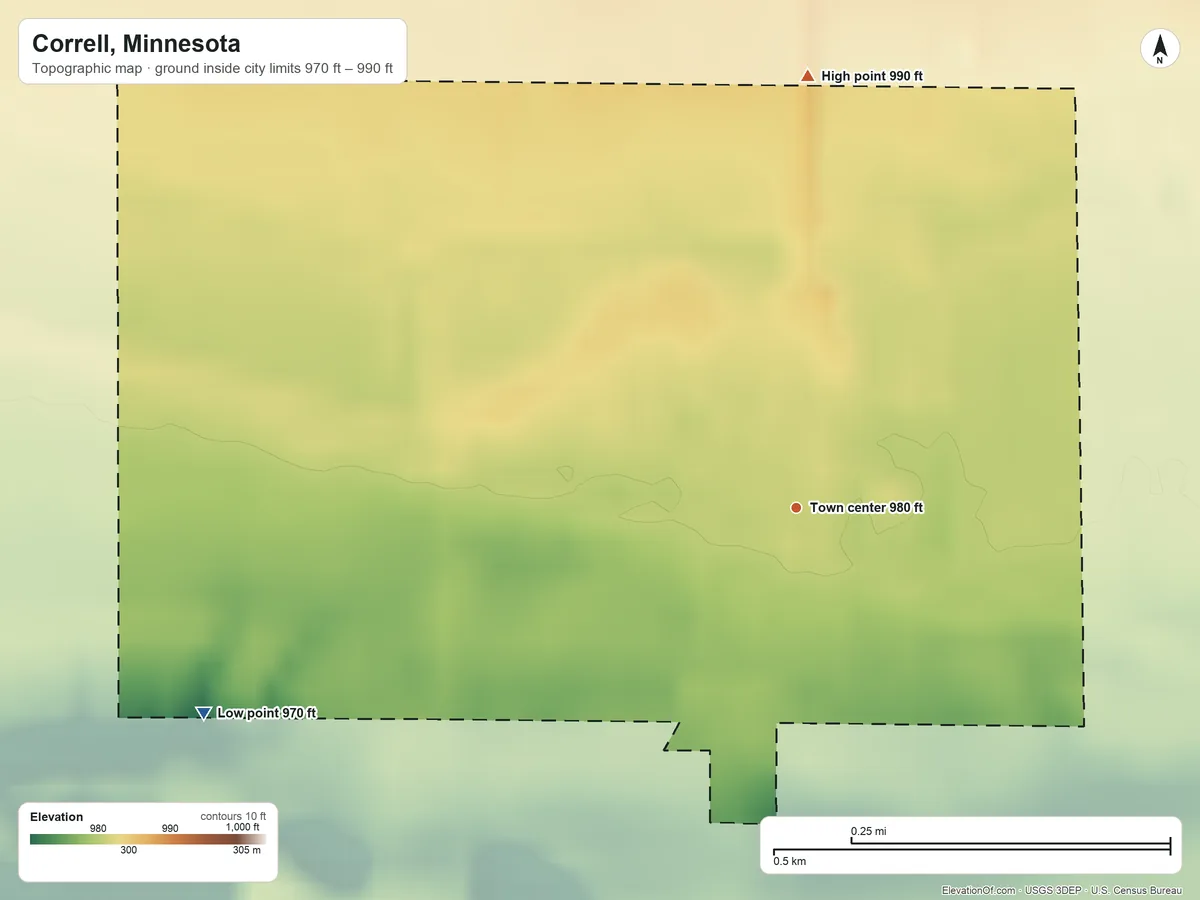Click the "300" meter legend tick label
1200x900 pixels.
(x=129, y=850)
